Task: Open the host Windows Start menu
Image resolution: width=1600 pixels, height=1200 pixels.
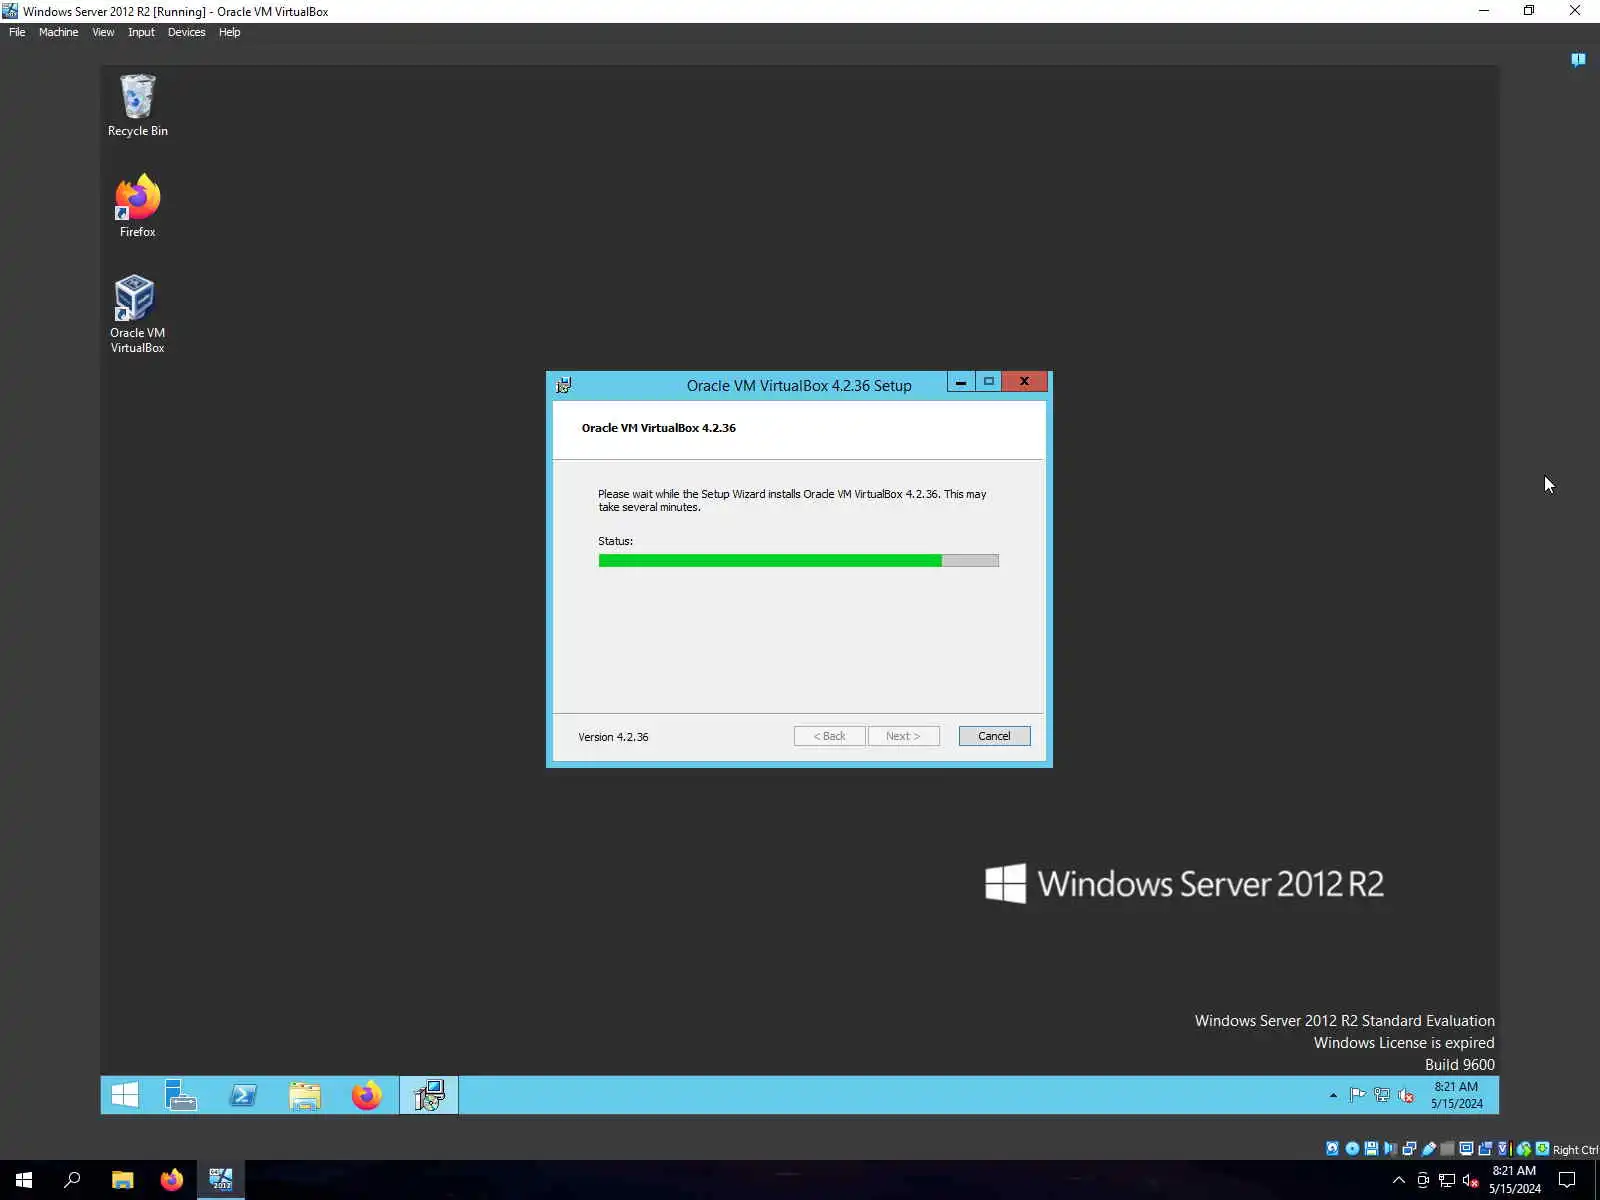Action: tap(24, 1180)
